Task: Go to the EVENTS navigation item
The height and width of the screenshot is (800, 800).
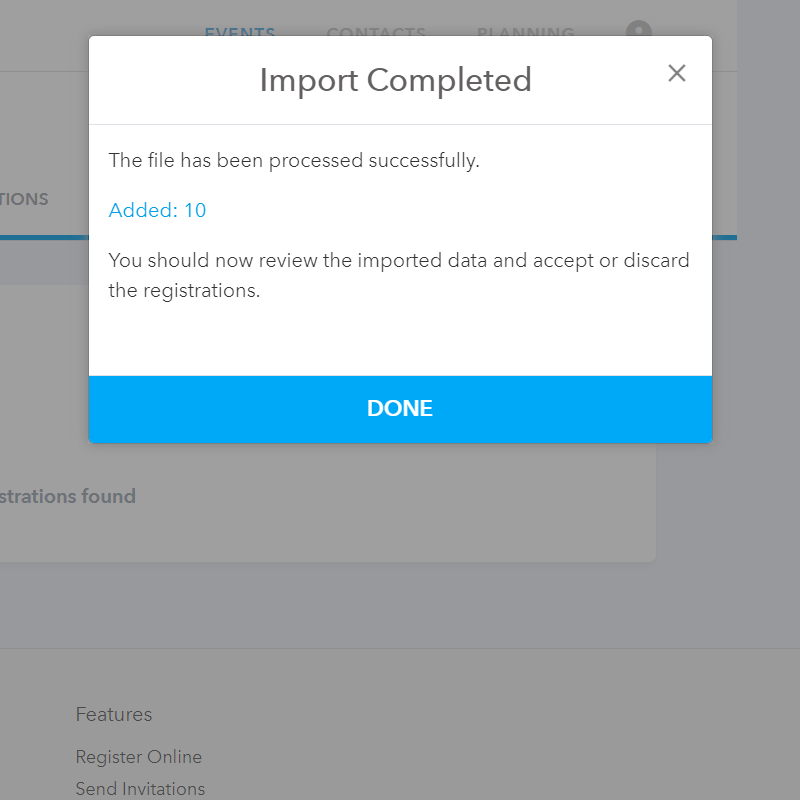Action: coord(240,32)
